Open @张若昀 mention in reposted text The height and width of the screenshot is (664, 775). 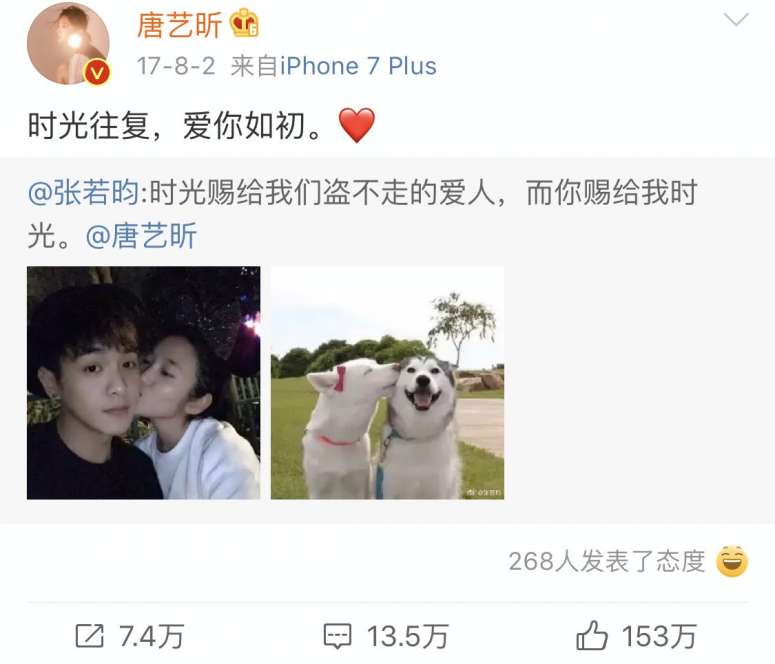click(84, 192)
